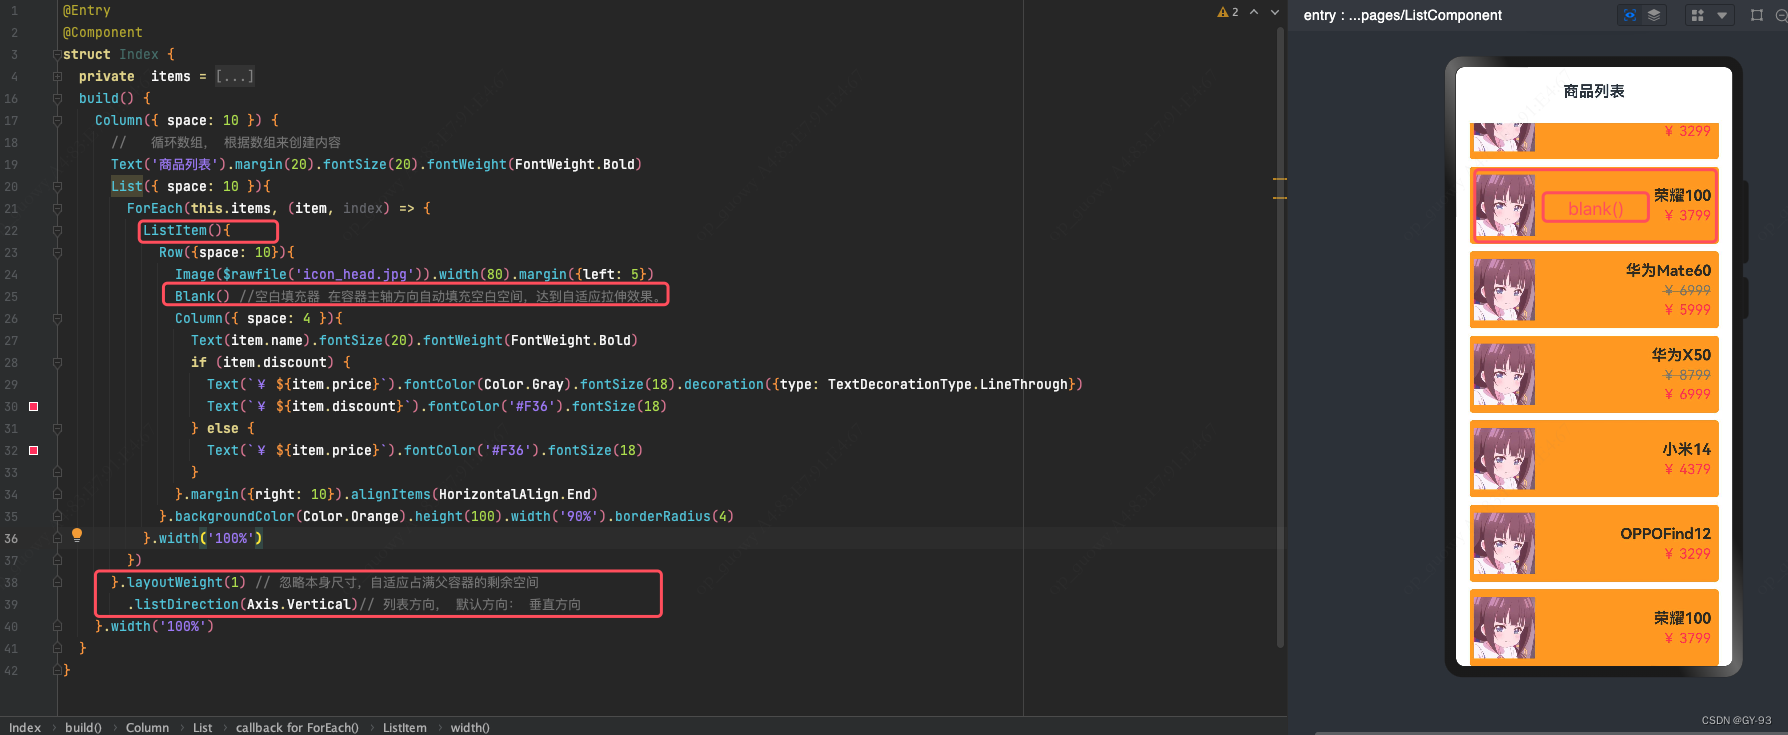Viewport: 1788px width, 735px height.
Task: Collapse the ListItem block on line 22
Action: coord(57,230)
